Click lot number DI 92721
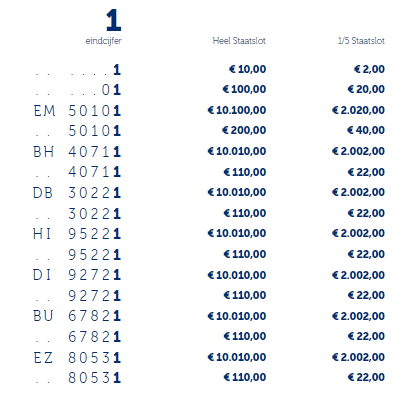Image resolution: width=408 pixels, height=395 pixels. pyautogui.click(x=77, y=275)
